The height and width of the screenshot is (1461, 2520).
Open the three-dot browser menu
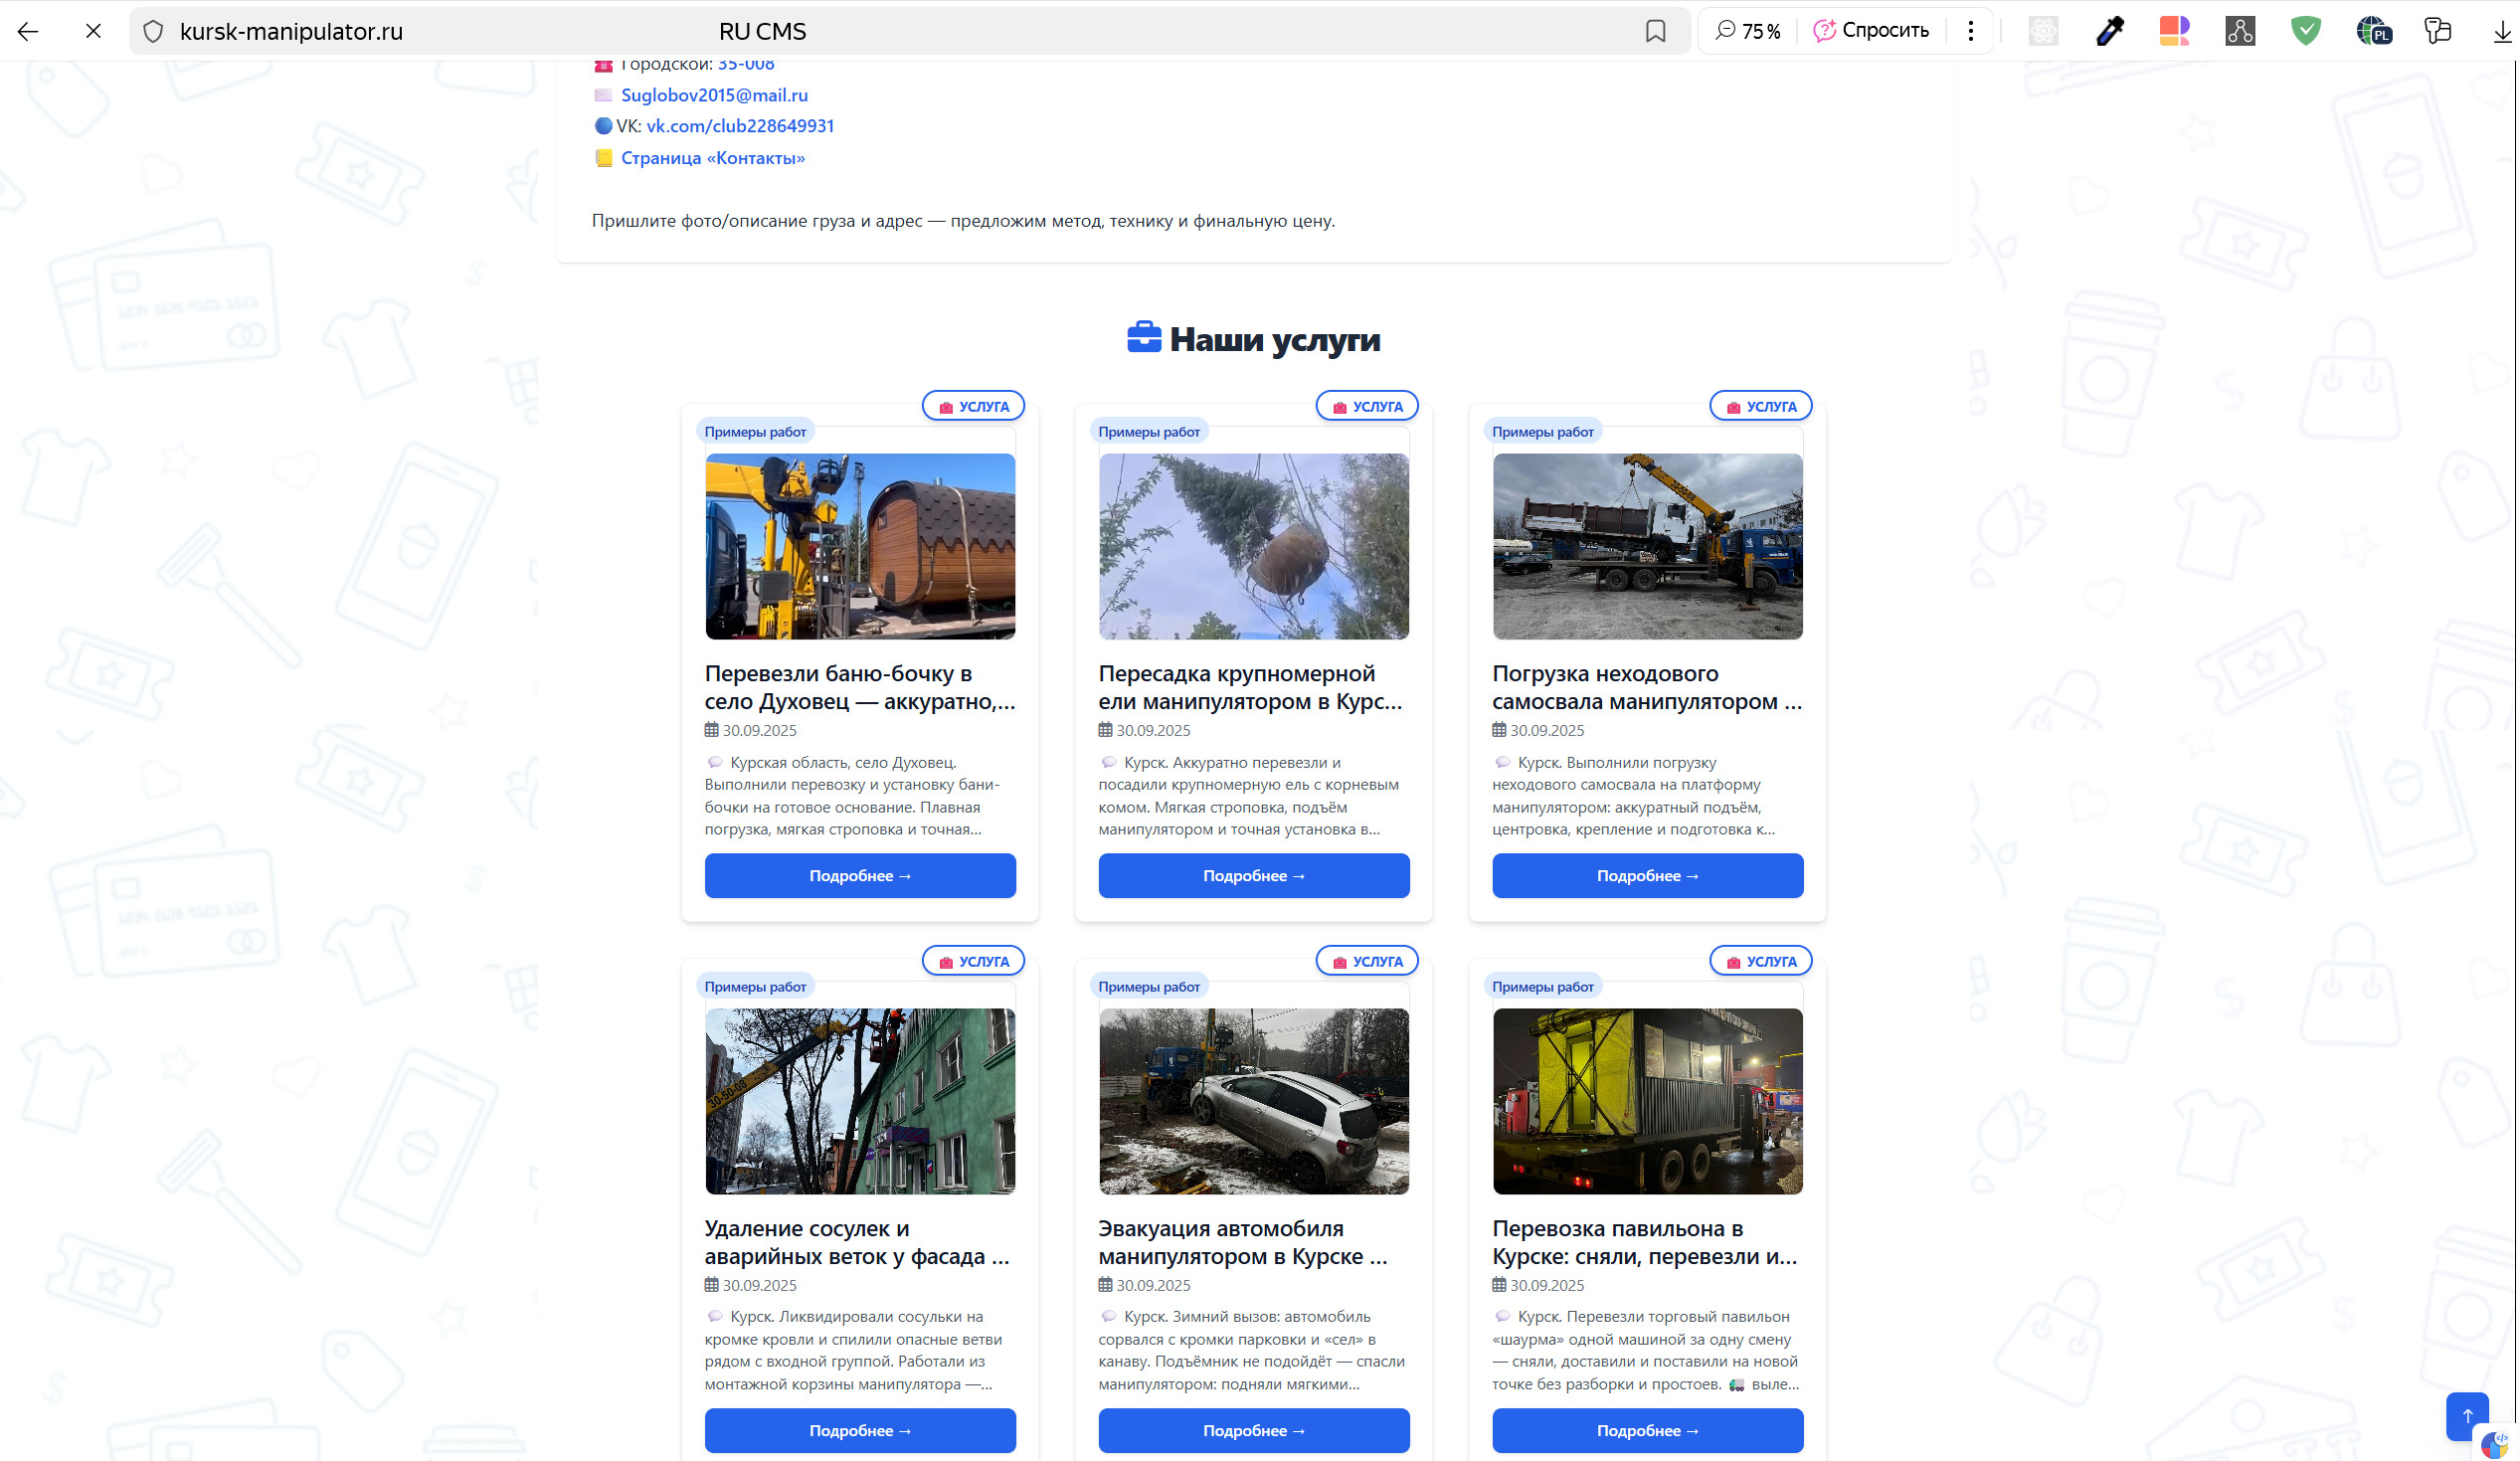coord(1970,31)
